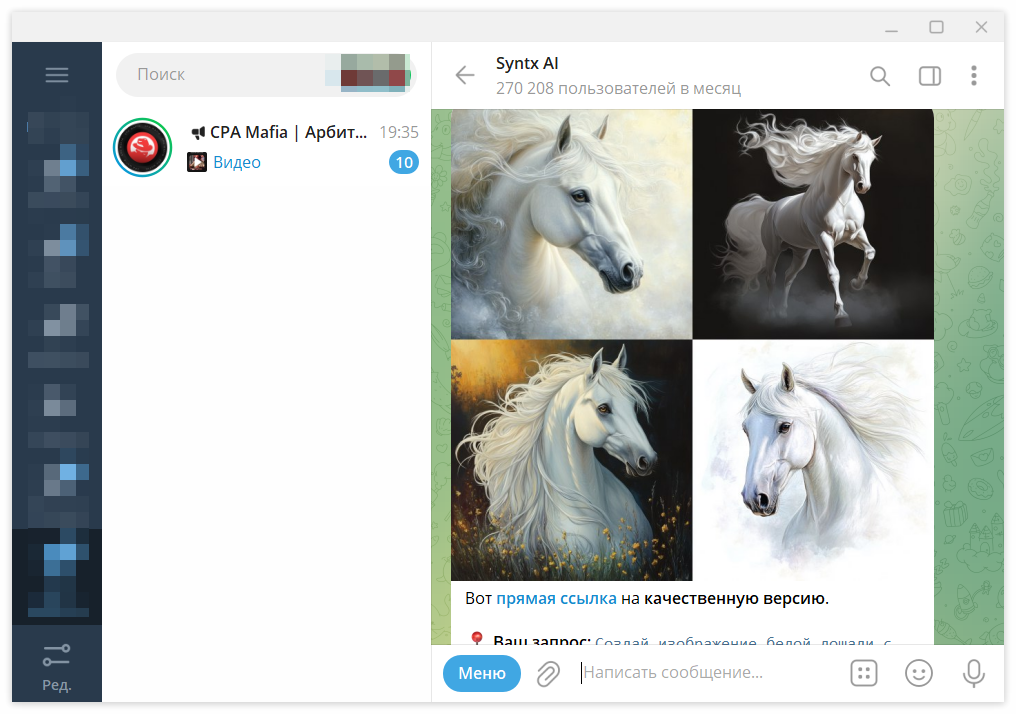
Task: View the top-left white horse portrait
Action: coord(571,224)
